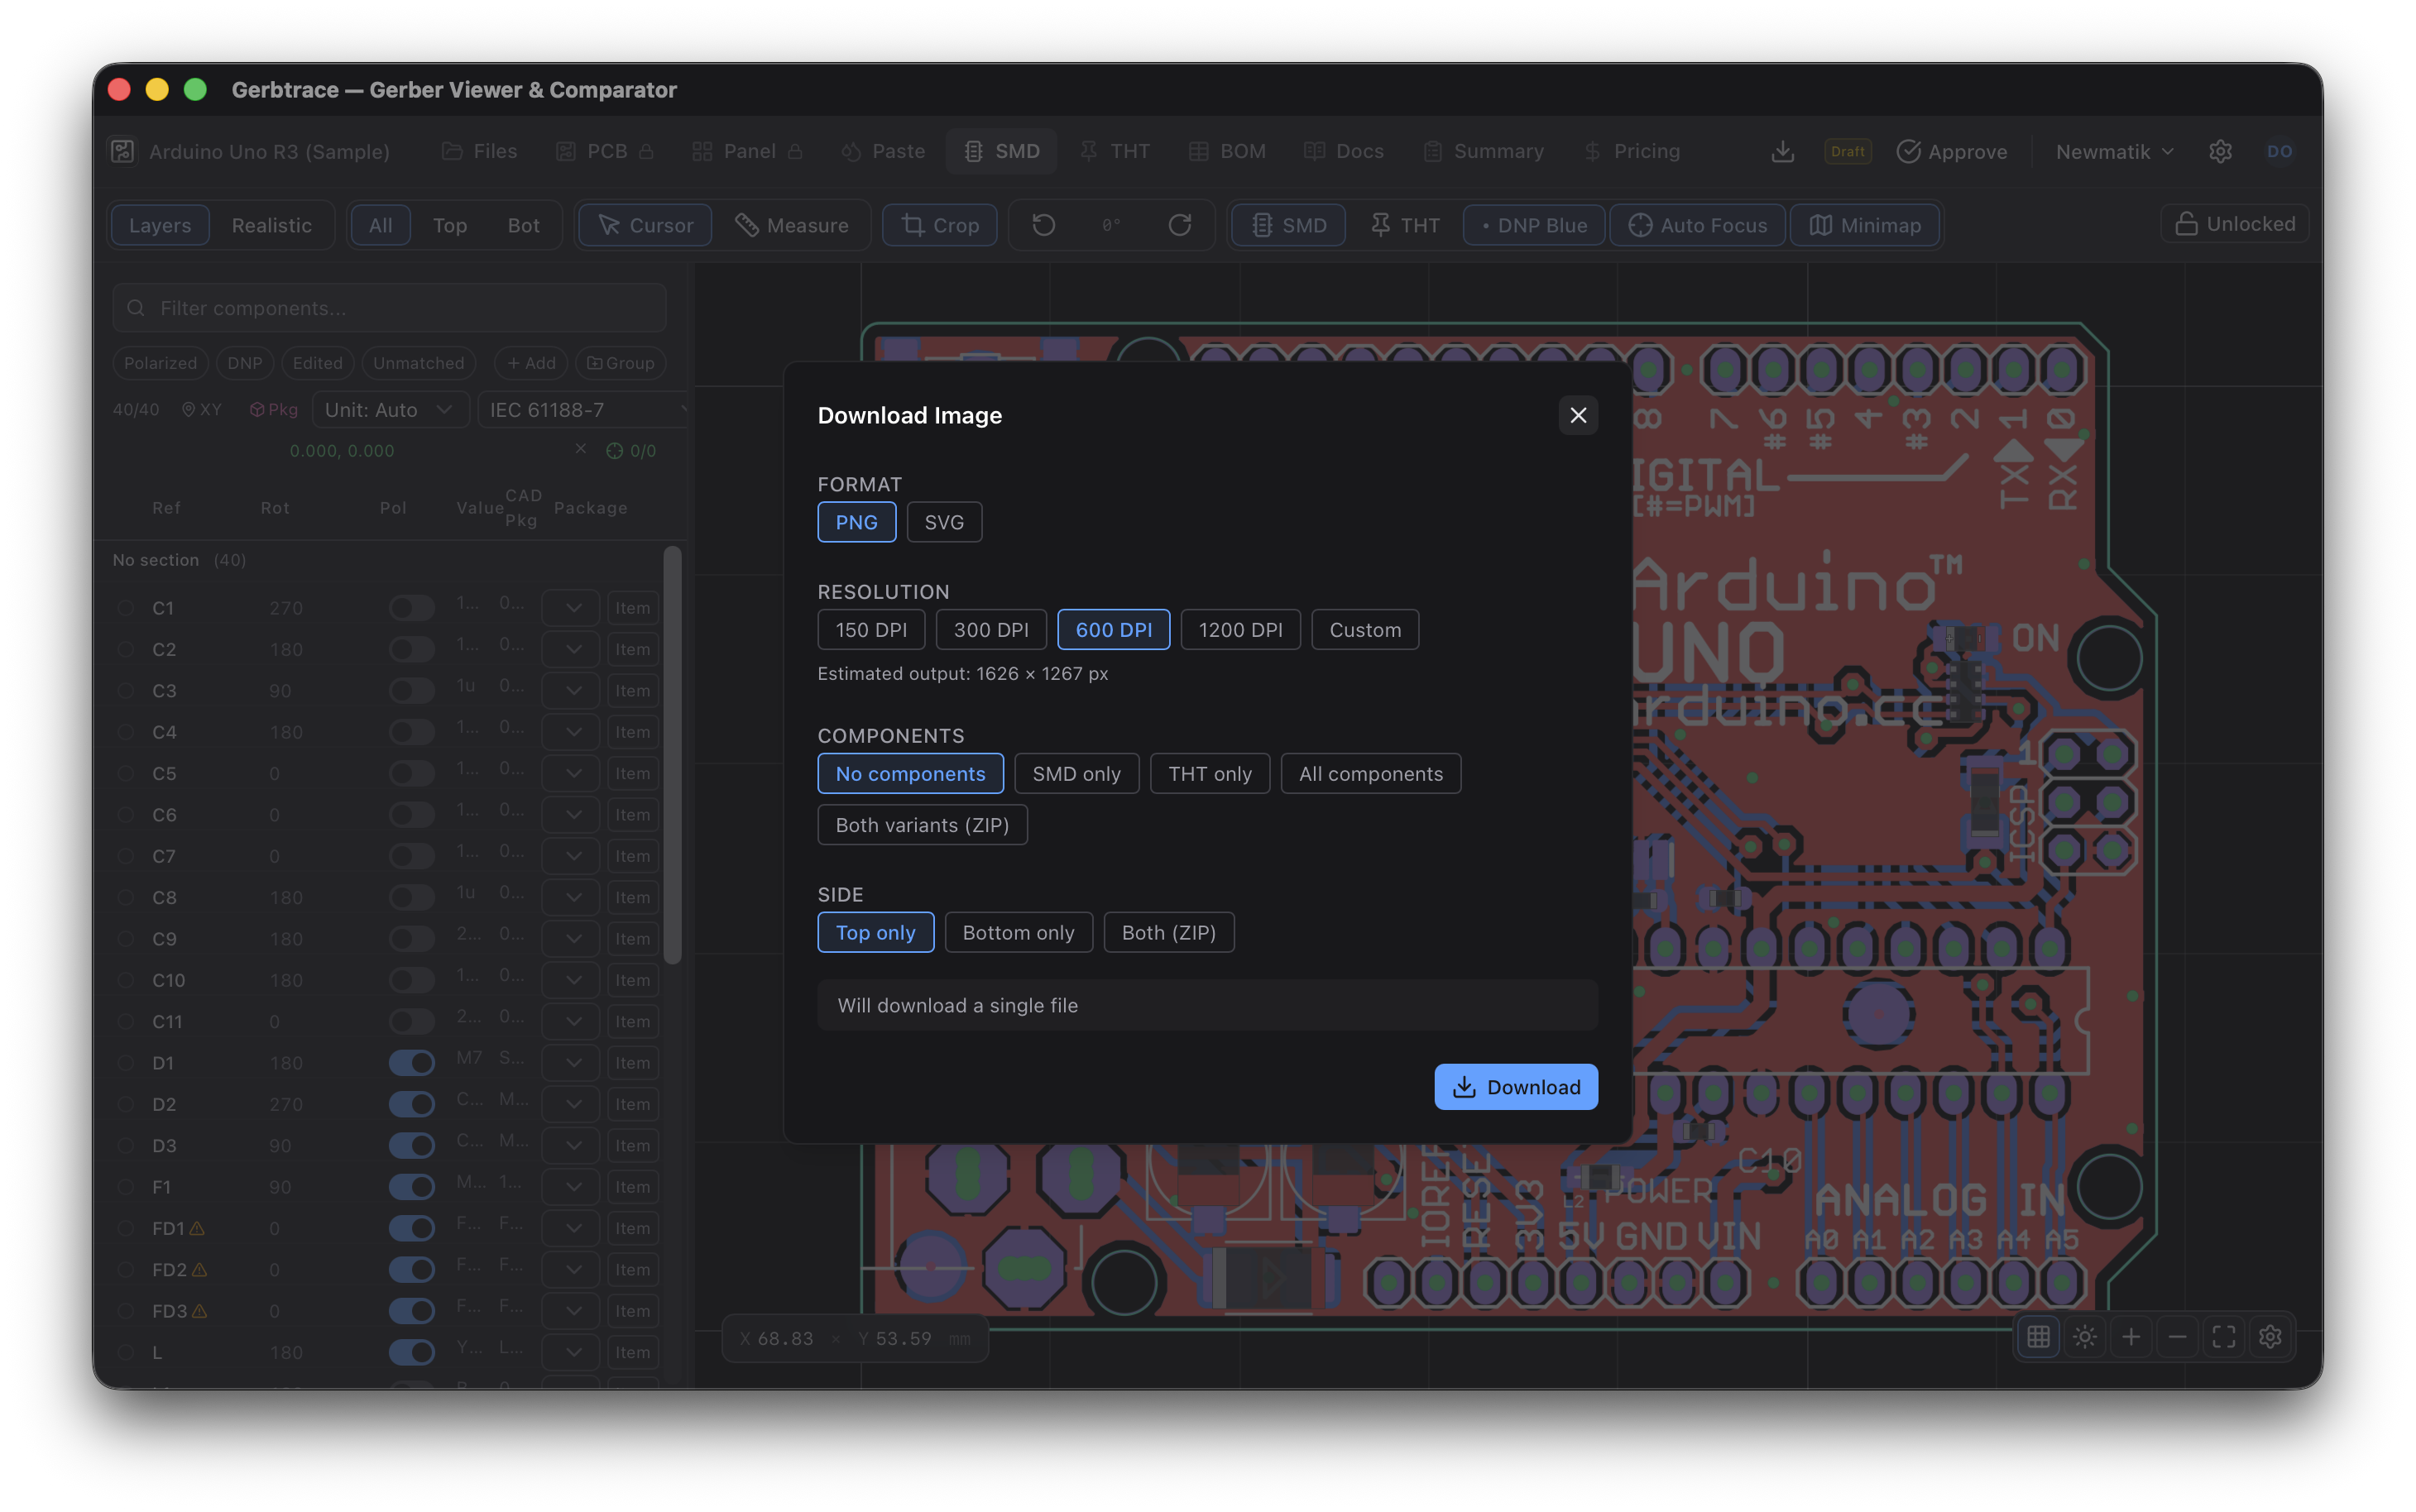Click the rotate counter-clockwise icon

(x=1043, y=225)
